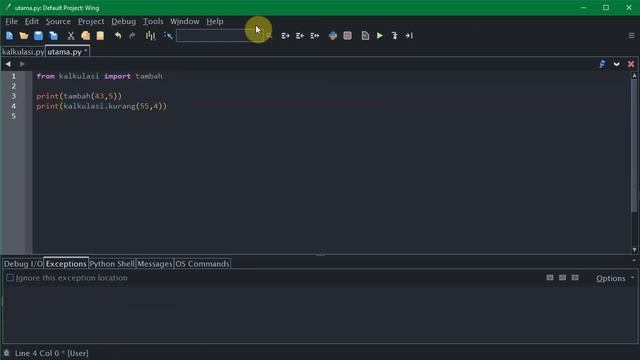Open the OS Commands tab
The image size is (640, 360).
(x=202, y=264)
